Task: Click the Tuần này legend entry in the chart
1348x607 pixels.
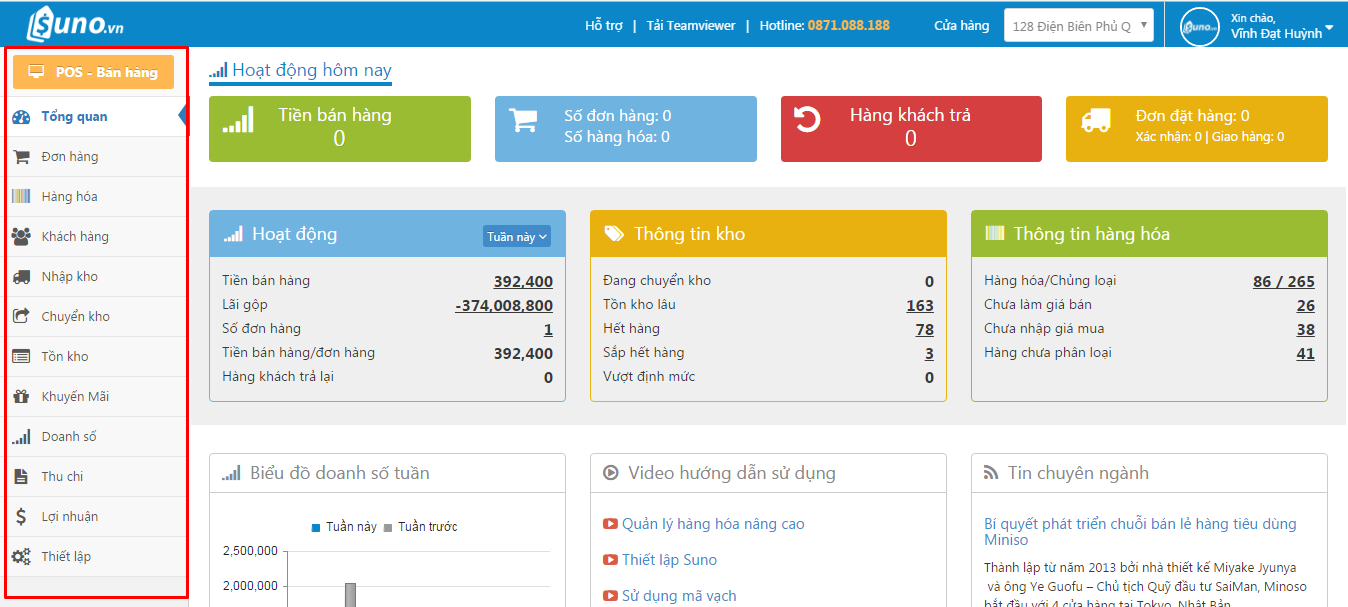Action: [x=344, y=527]
